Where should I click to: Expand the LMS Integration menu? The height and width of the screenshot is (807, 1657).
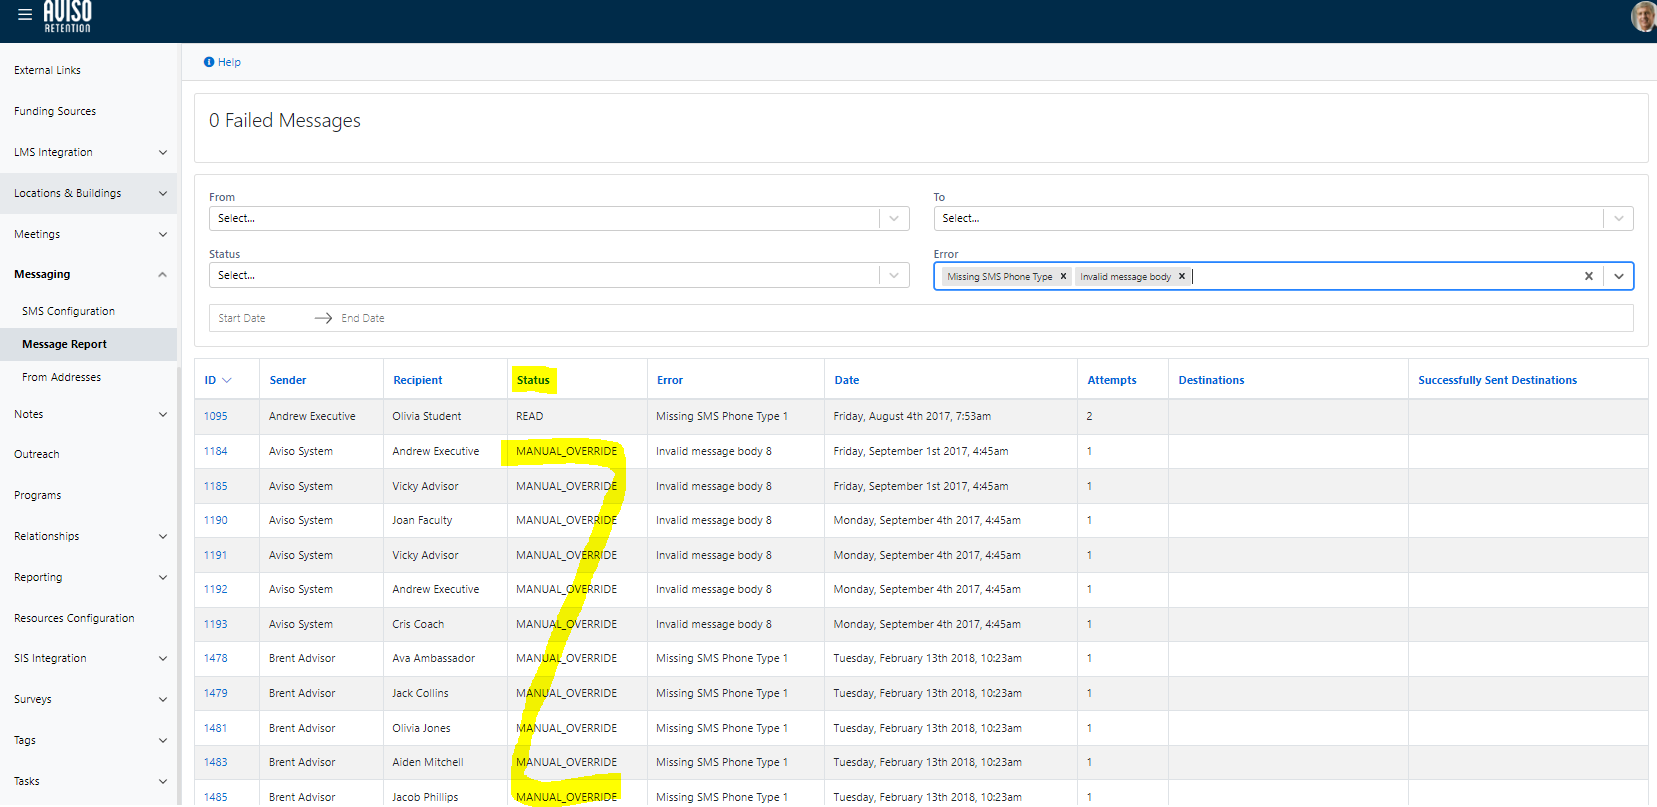tap(89, 152)
